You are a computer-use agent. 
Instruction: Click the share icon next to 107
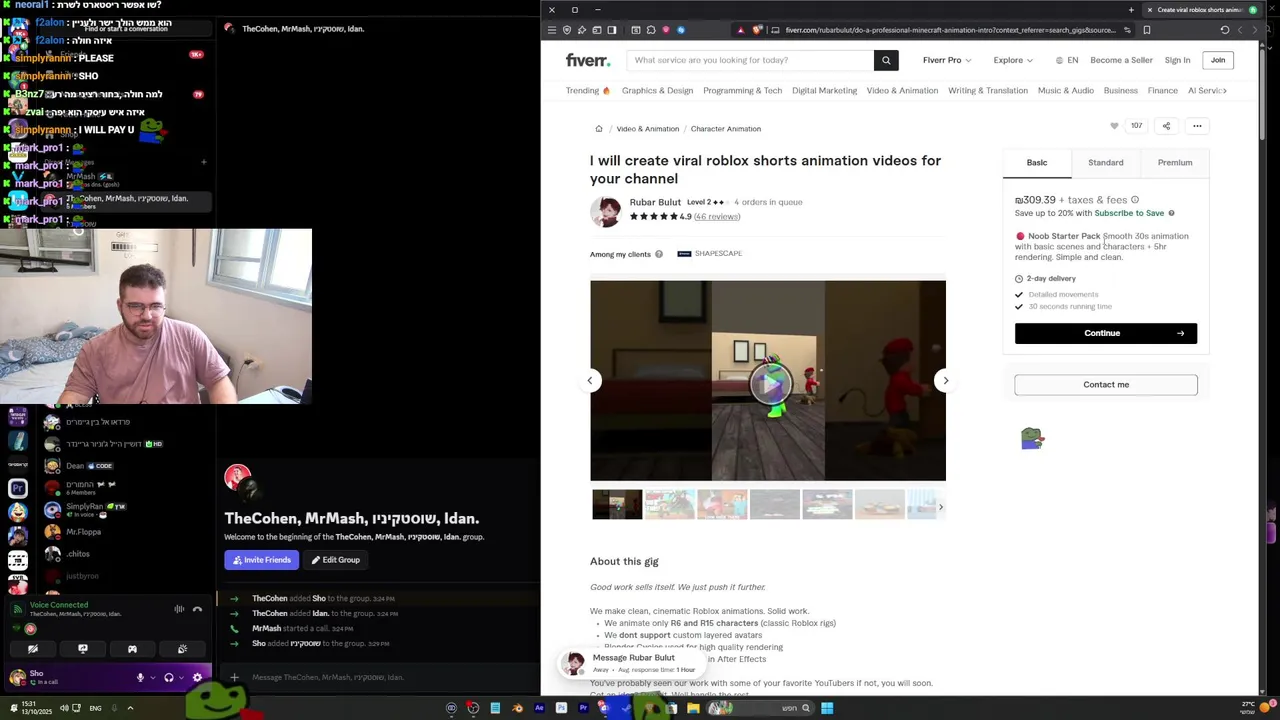pyautogui.click(x=1166, y=126)
